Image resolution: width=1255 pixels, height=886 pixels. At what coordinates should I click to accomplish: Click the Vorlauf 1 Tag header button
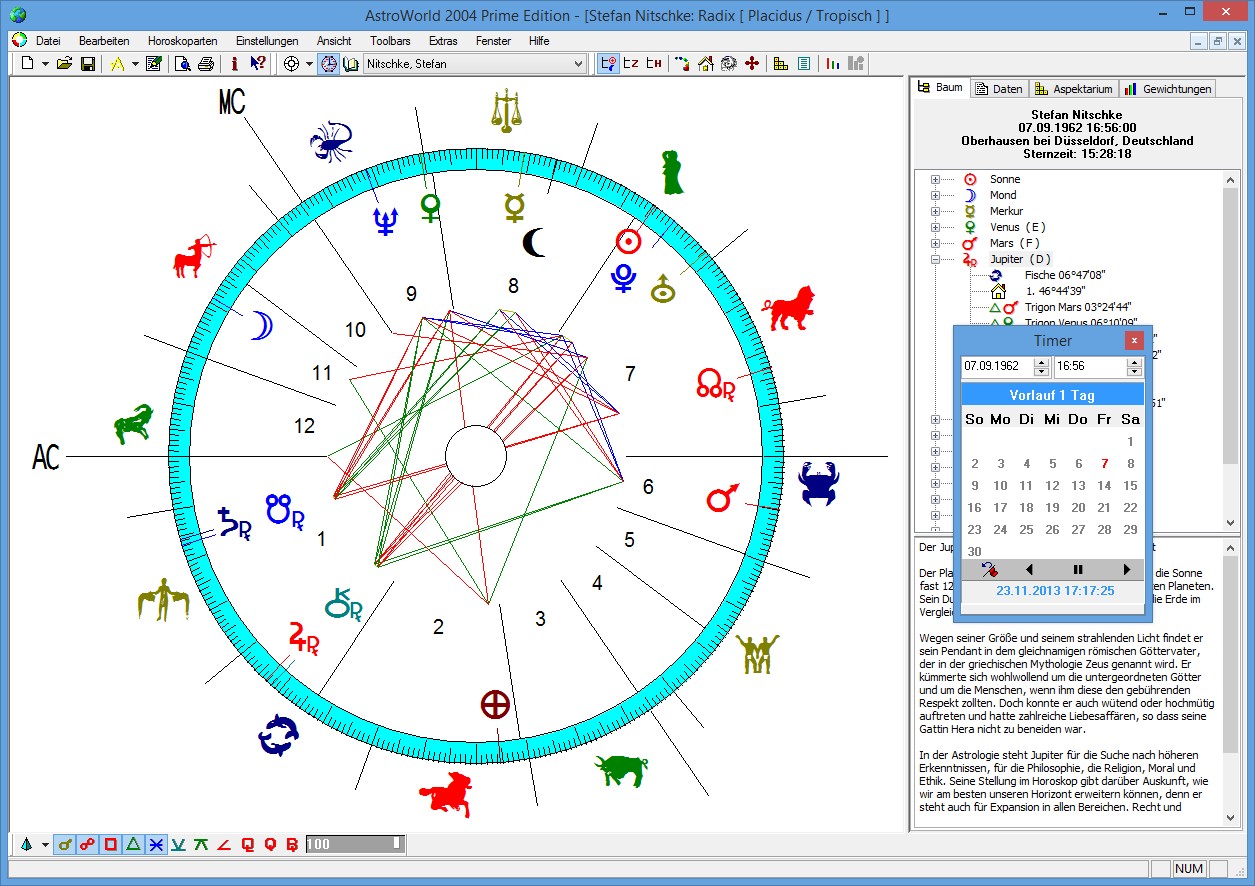coord(1052,395)
